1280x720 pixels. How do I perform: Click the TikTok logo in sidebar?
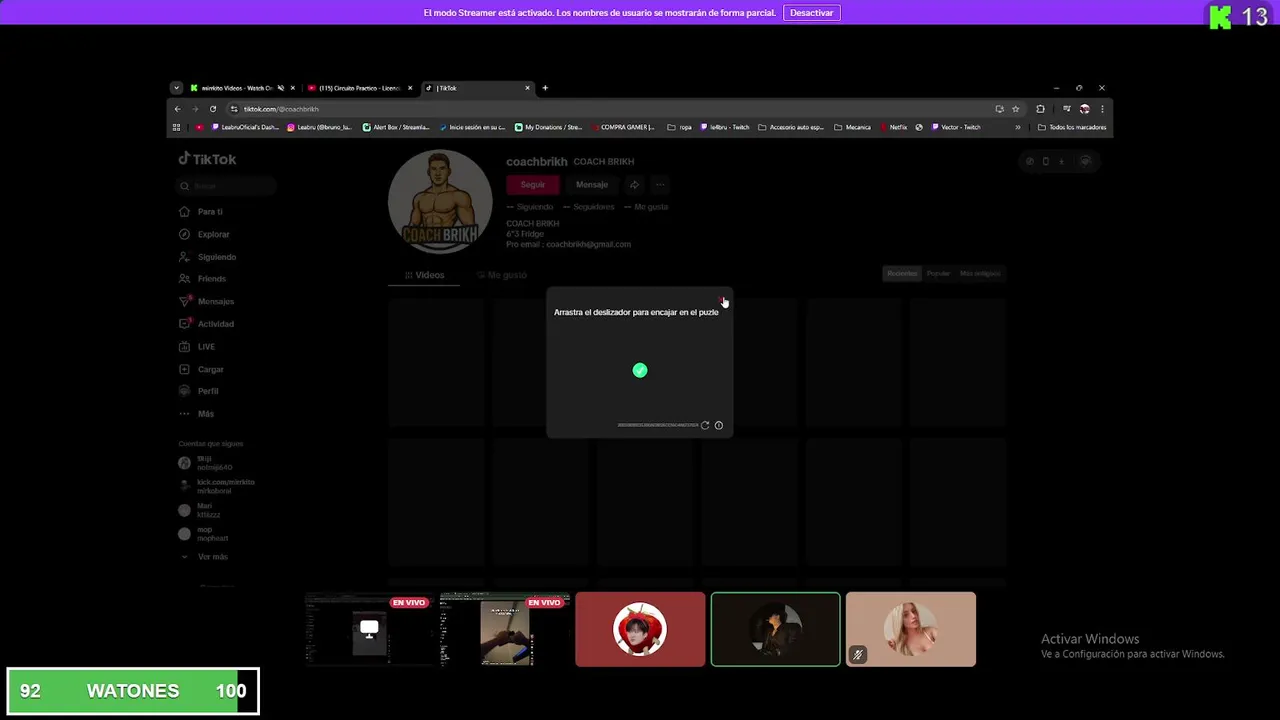click(207, 159)
